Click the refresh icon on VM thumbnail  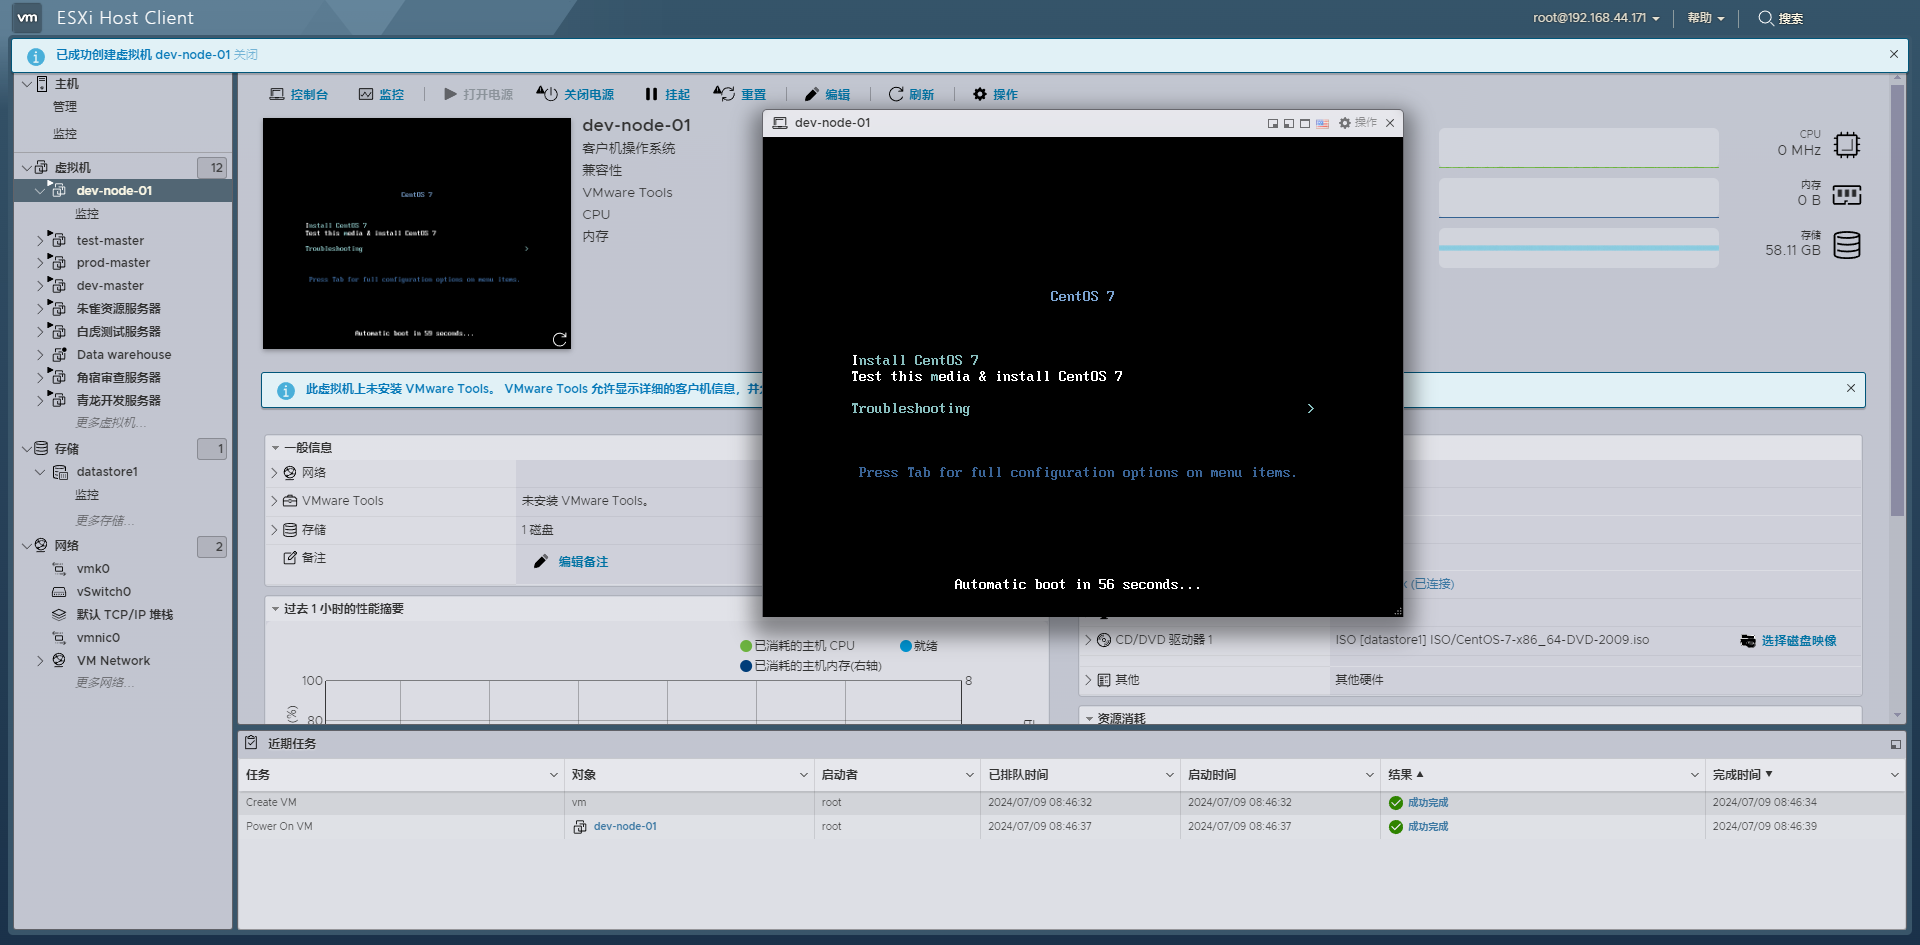(x=560, y=339)
